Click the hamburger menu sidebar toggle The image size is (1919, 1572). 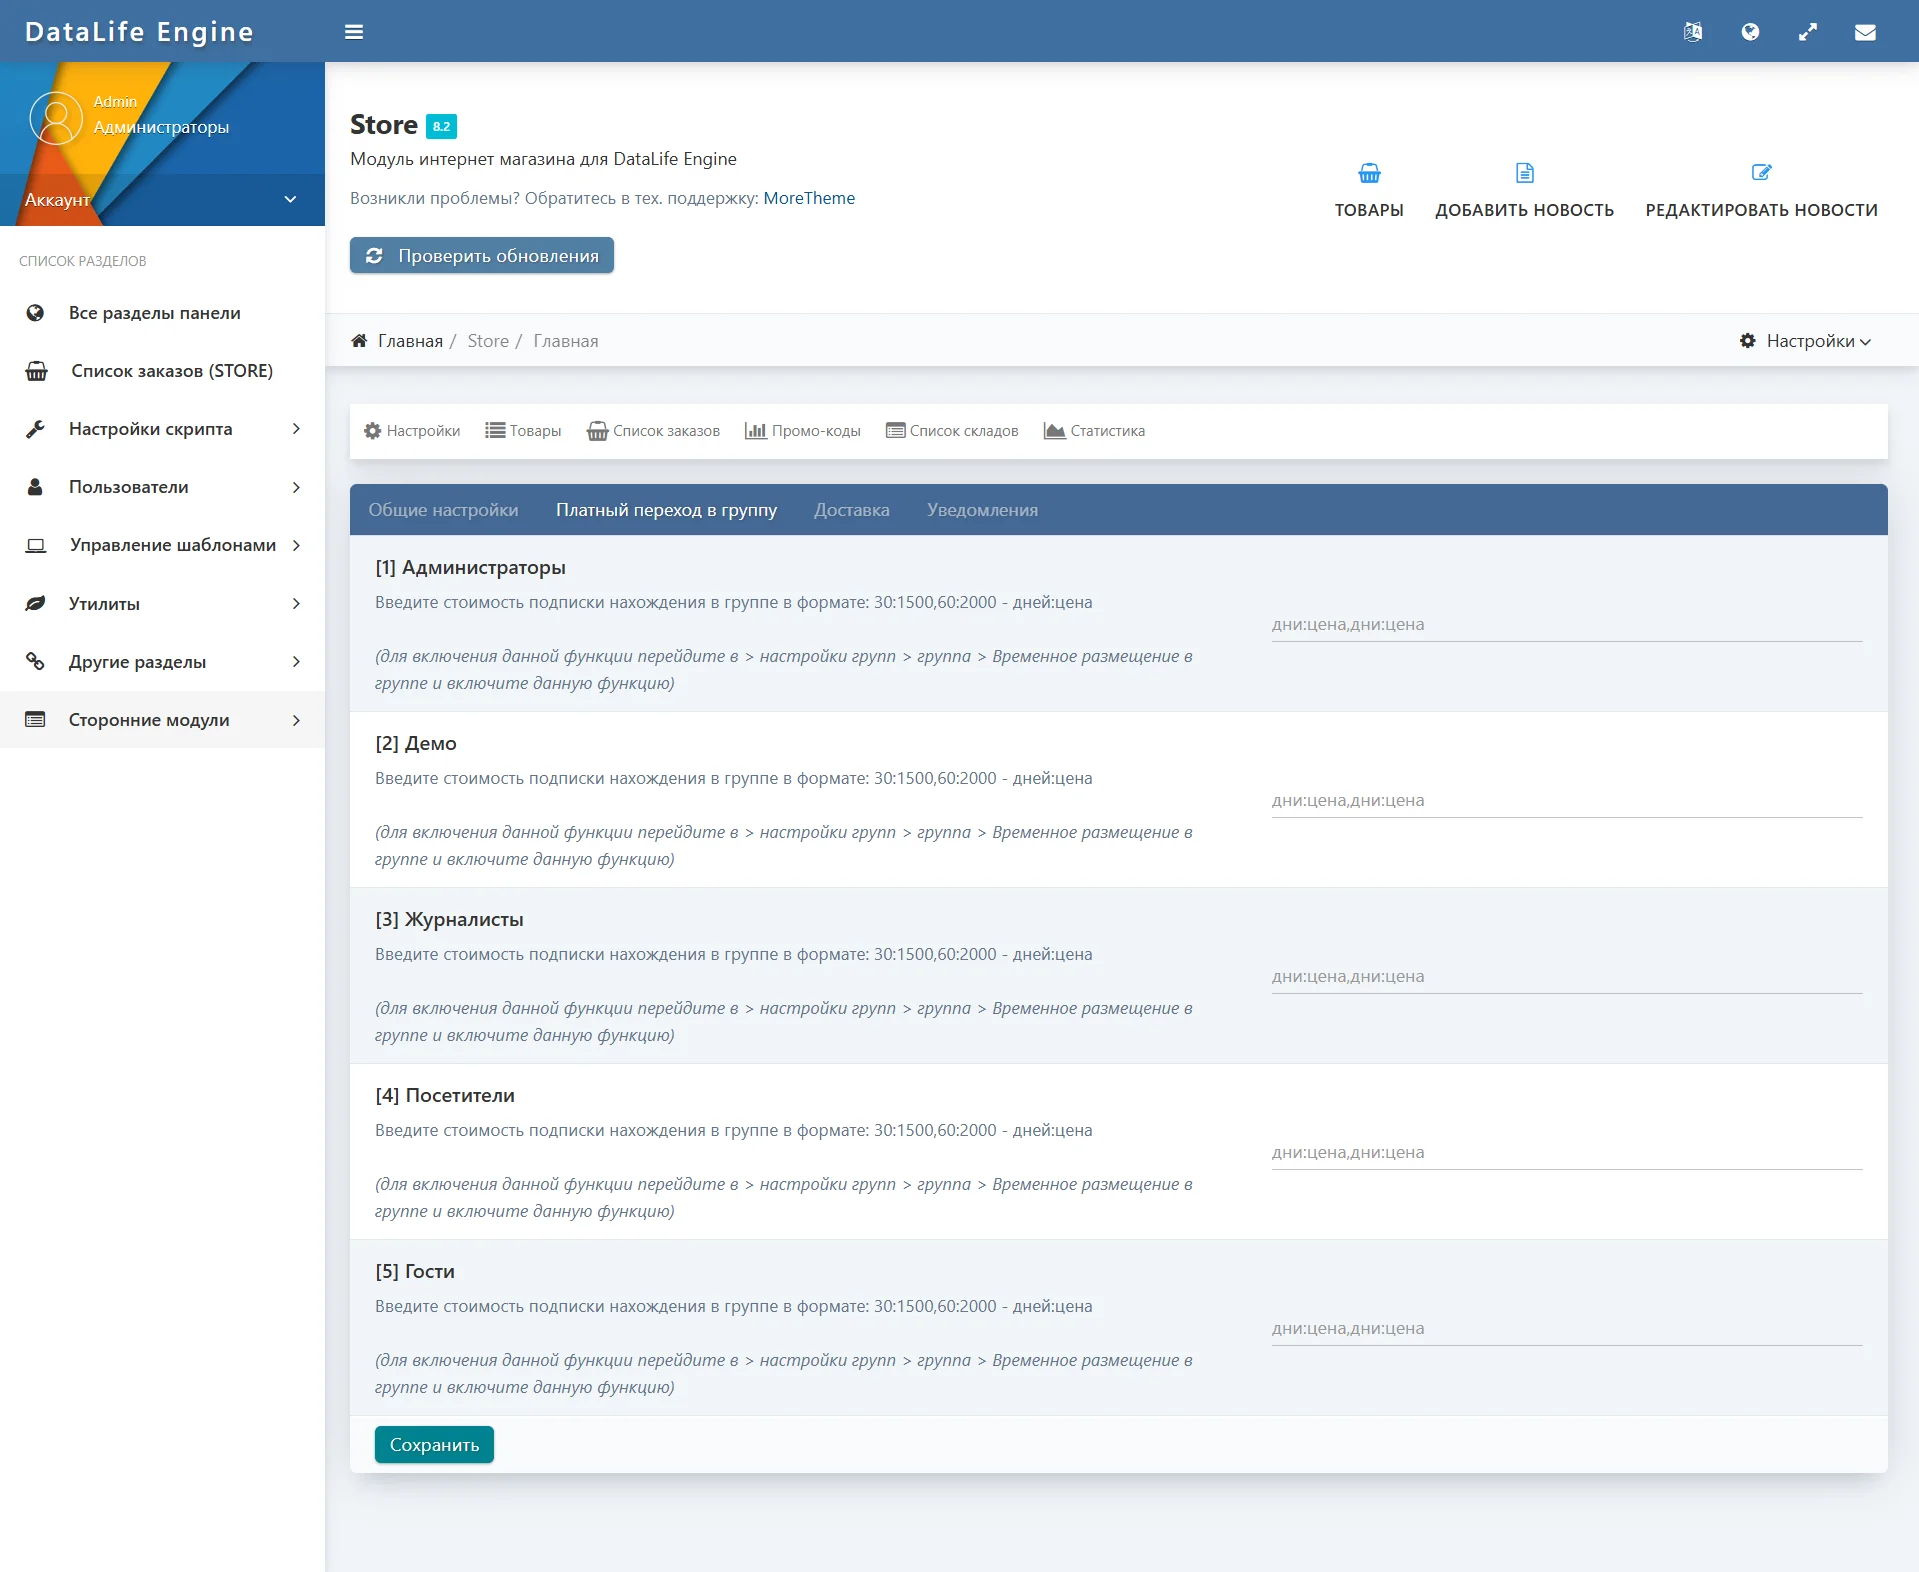tap(353, 32)
